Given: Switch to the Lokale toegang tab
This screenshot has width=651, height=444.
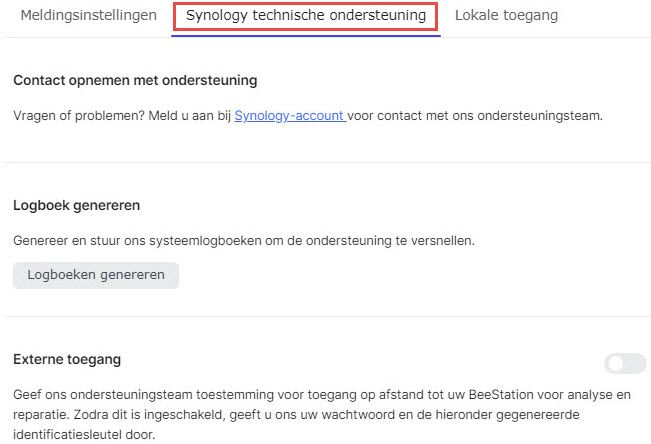Looking at the screenshot, I should [506, 16].
